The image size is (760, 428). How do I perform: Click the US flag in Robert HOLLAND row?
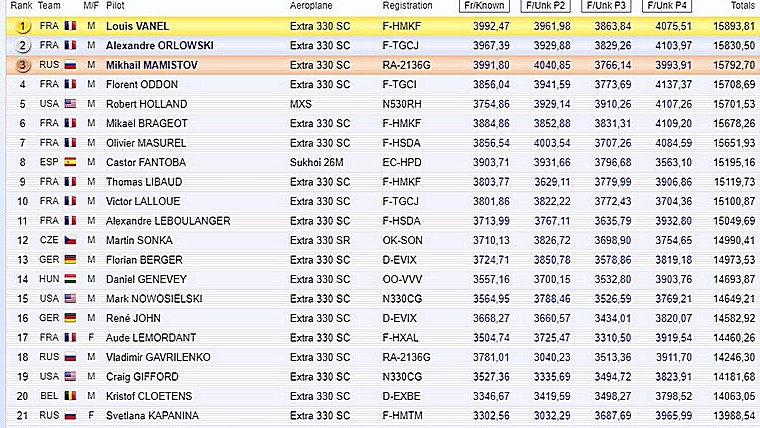pyautogui.click(x=70, y=103)
